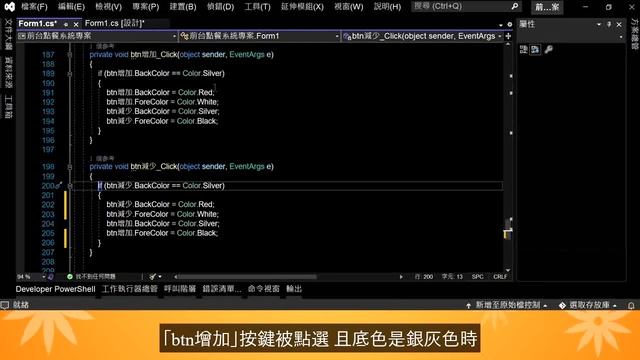Show properties in alphabetical order

click(x=535, y=50)
